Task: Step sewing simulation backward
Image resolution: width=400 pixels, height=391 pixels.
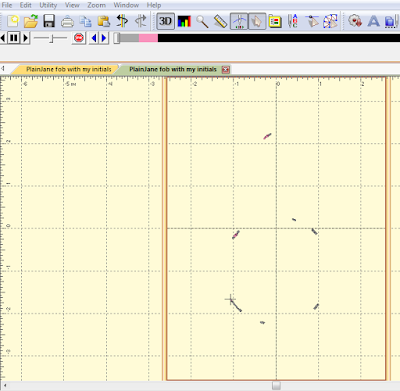Action: [3, 38]
